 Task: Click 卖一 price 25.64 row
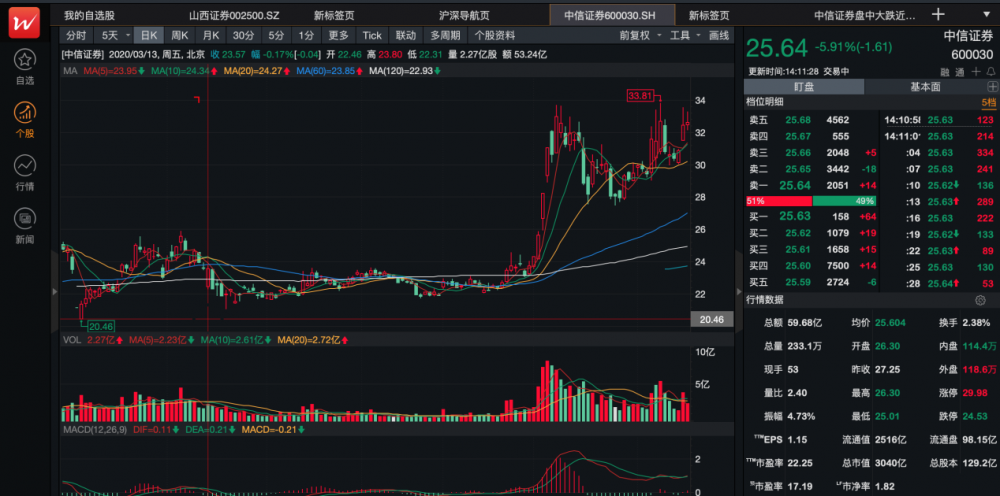tap(811, 185)
